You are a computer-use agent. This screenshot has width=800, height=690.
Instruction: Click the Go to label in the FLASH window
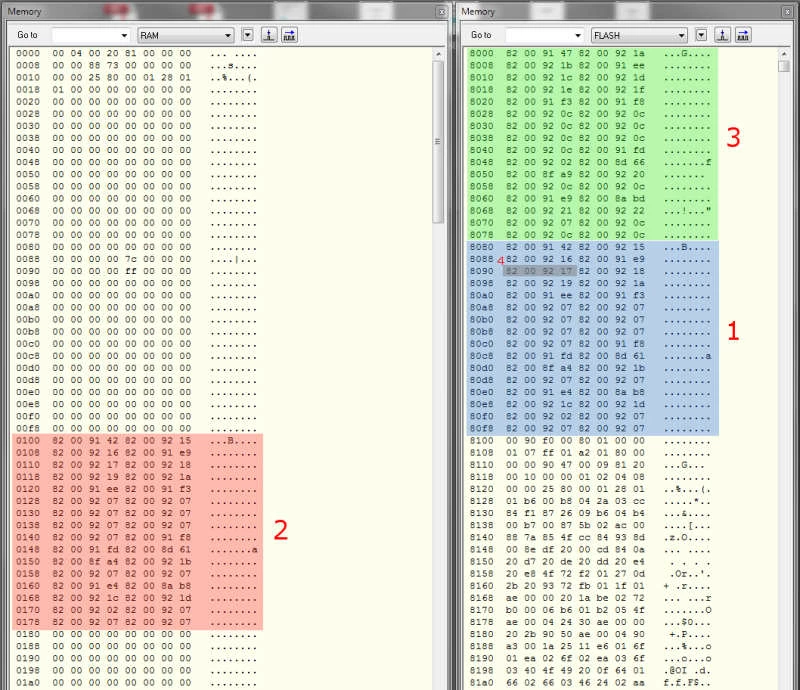click(481, 35)
